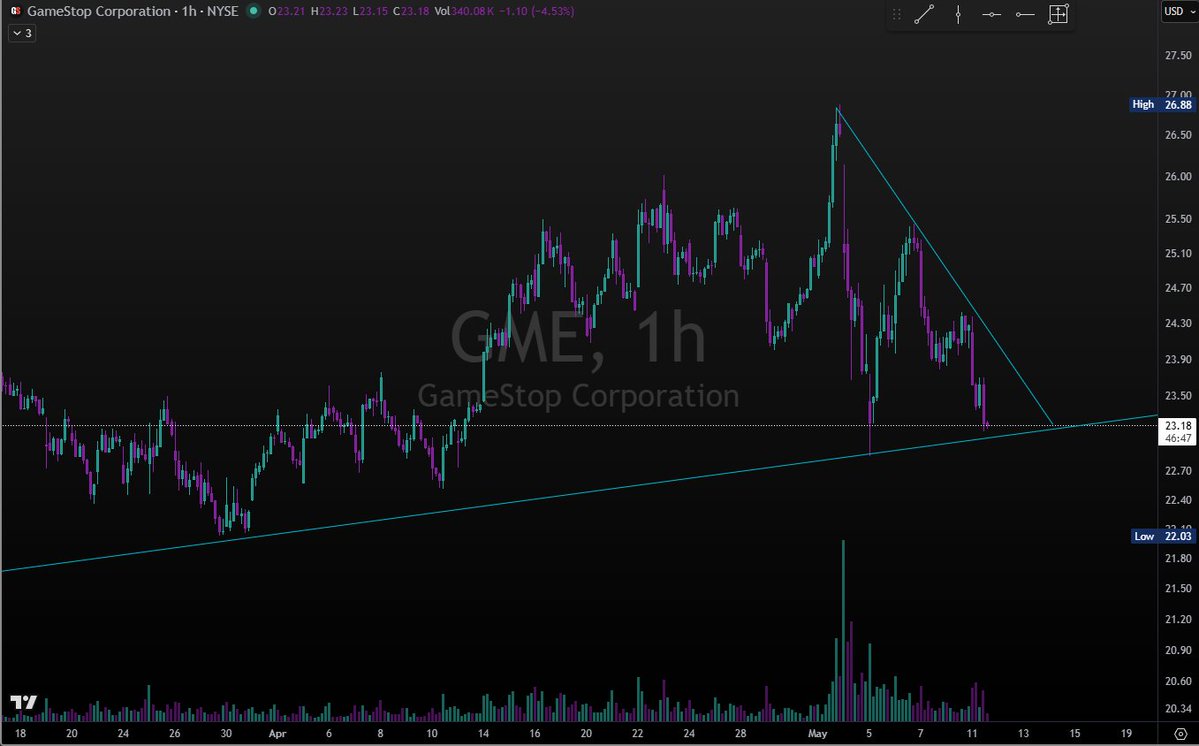
Task: Select the horizontal ray drawing tool
Action: [x=1025, y=15]
